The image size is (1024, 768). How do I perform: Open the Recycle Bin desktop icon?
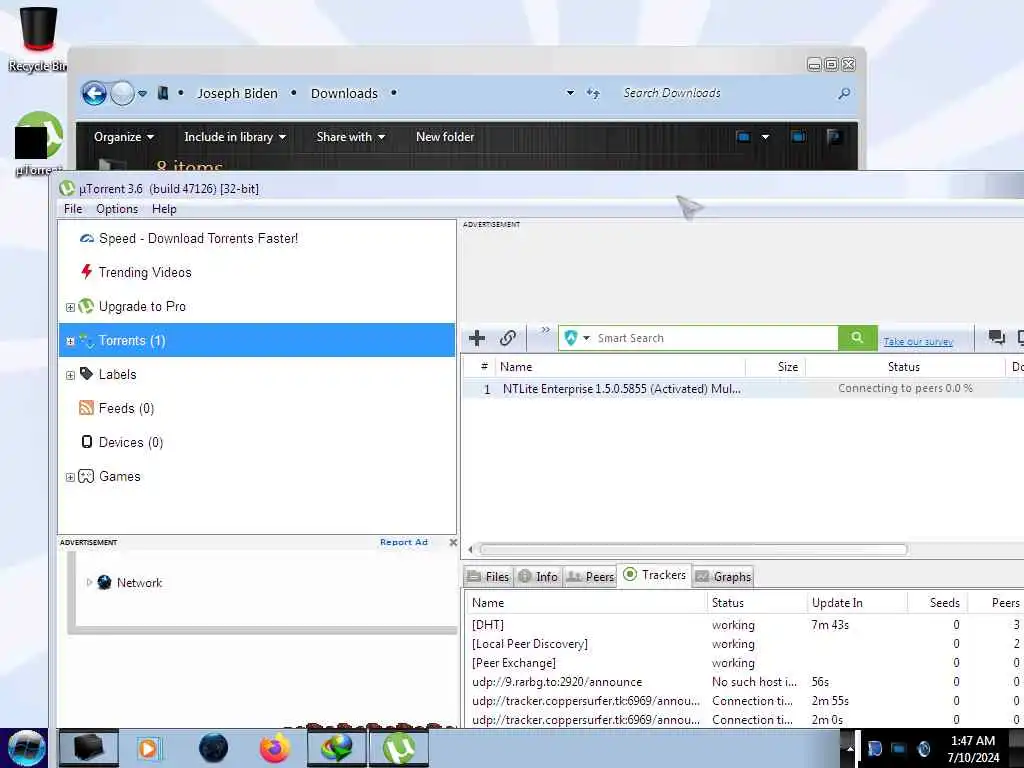(38, 38)
